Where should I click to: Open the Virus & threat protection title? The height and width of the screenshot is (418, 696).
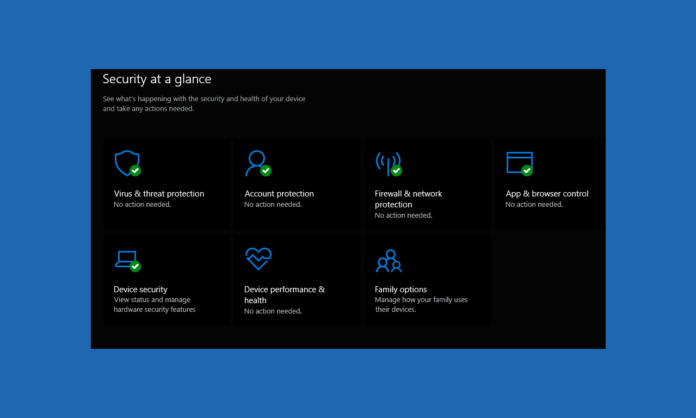pos(159,194)
